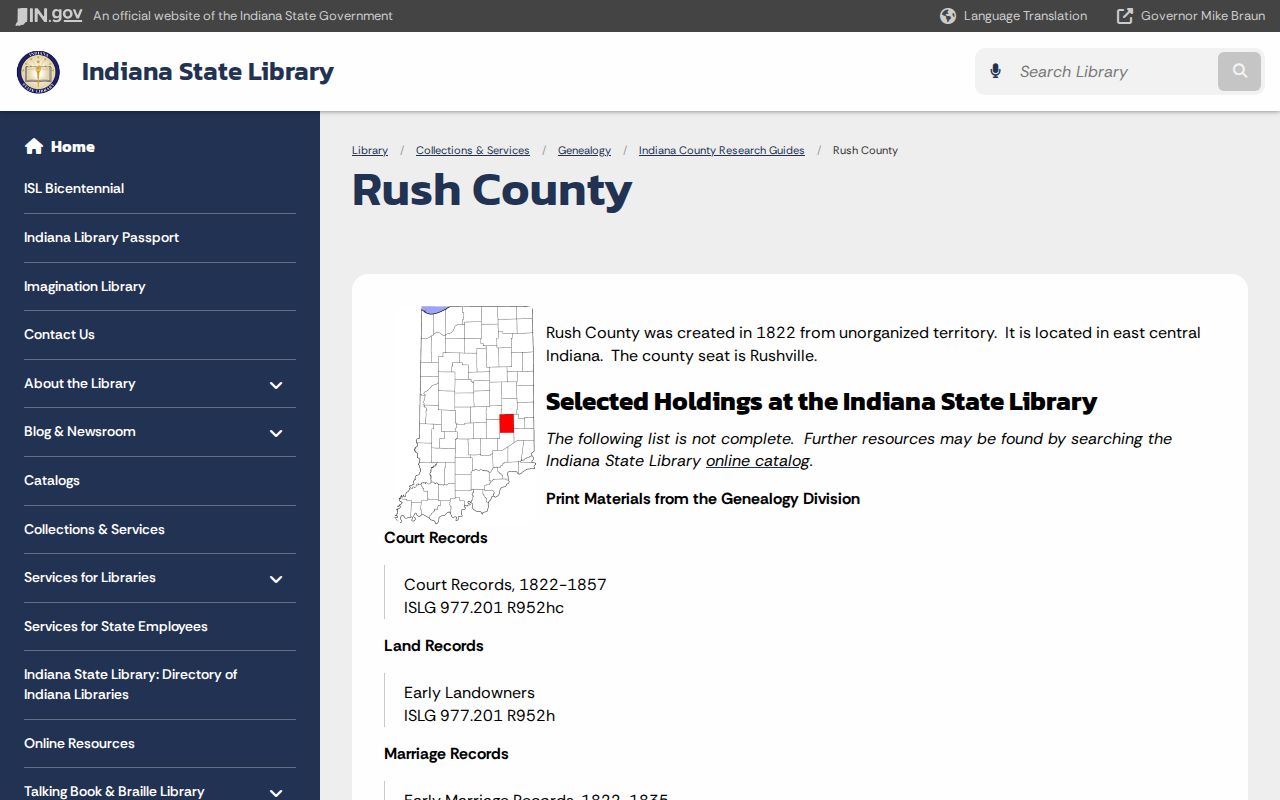The width and height of the screenshot is (1280, 800).
Task: Click the 'ISLG 977.201 R952hc' call number
Action: coord(484,608)
